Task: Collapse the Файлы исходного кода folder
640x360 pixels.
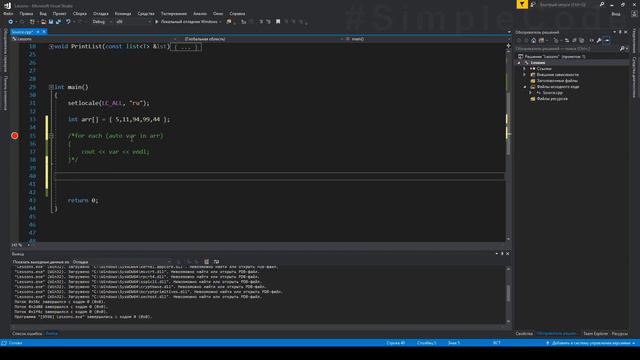Action: 525,87
